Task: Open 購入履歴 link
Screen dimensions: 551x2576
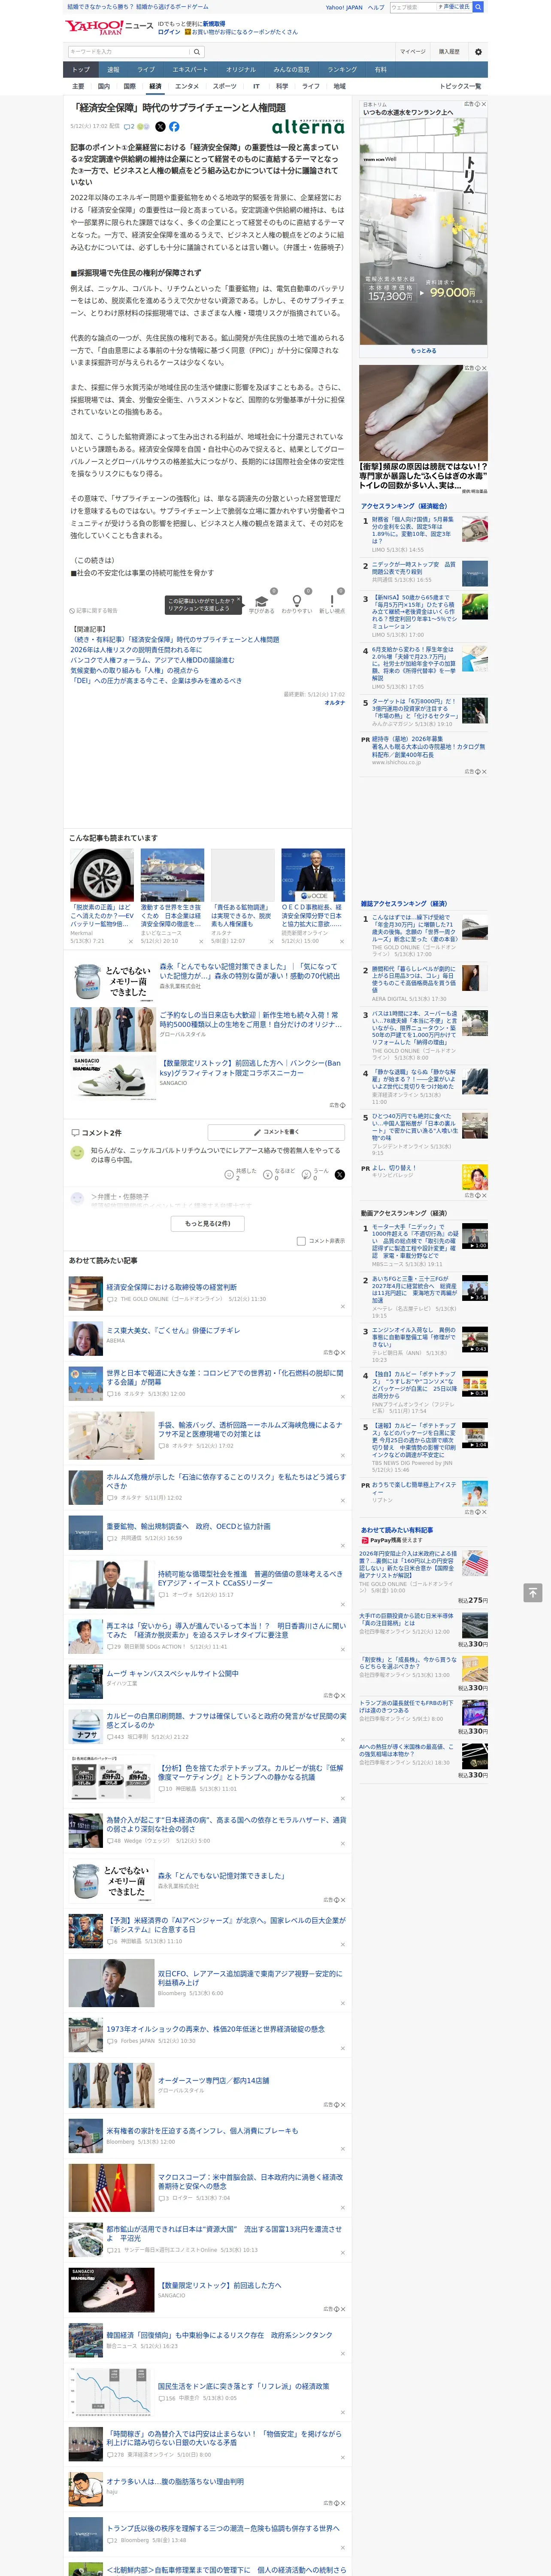Action: click(x=449, y=52)
